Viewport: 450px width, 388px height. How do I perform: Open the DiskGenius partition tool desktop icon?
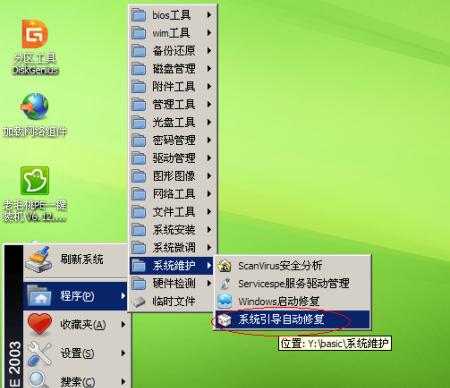[35, 34]
